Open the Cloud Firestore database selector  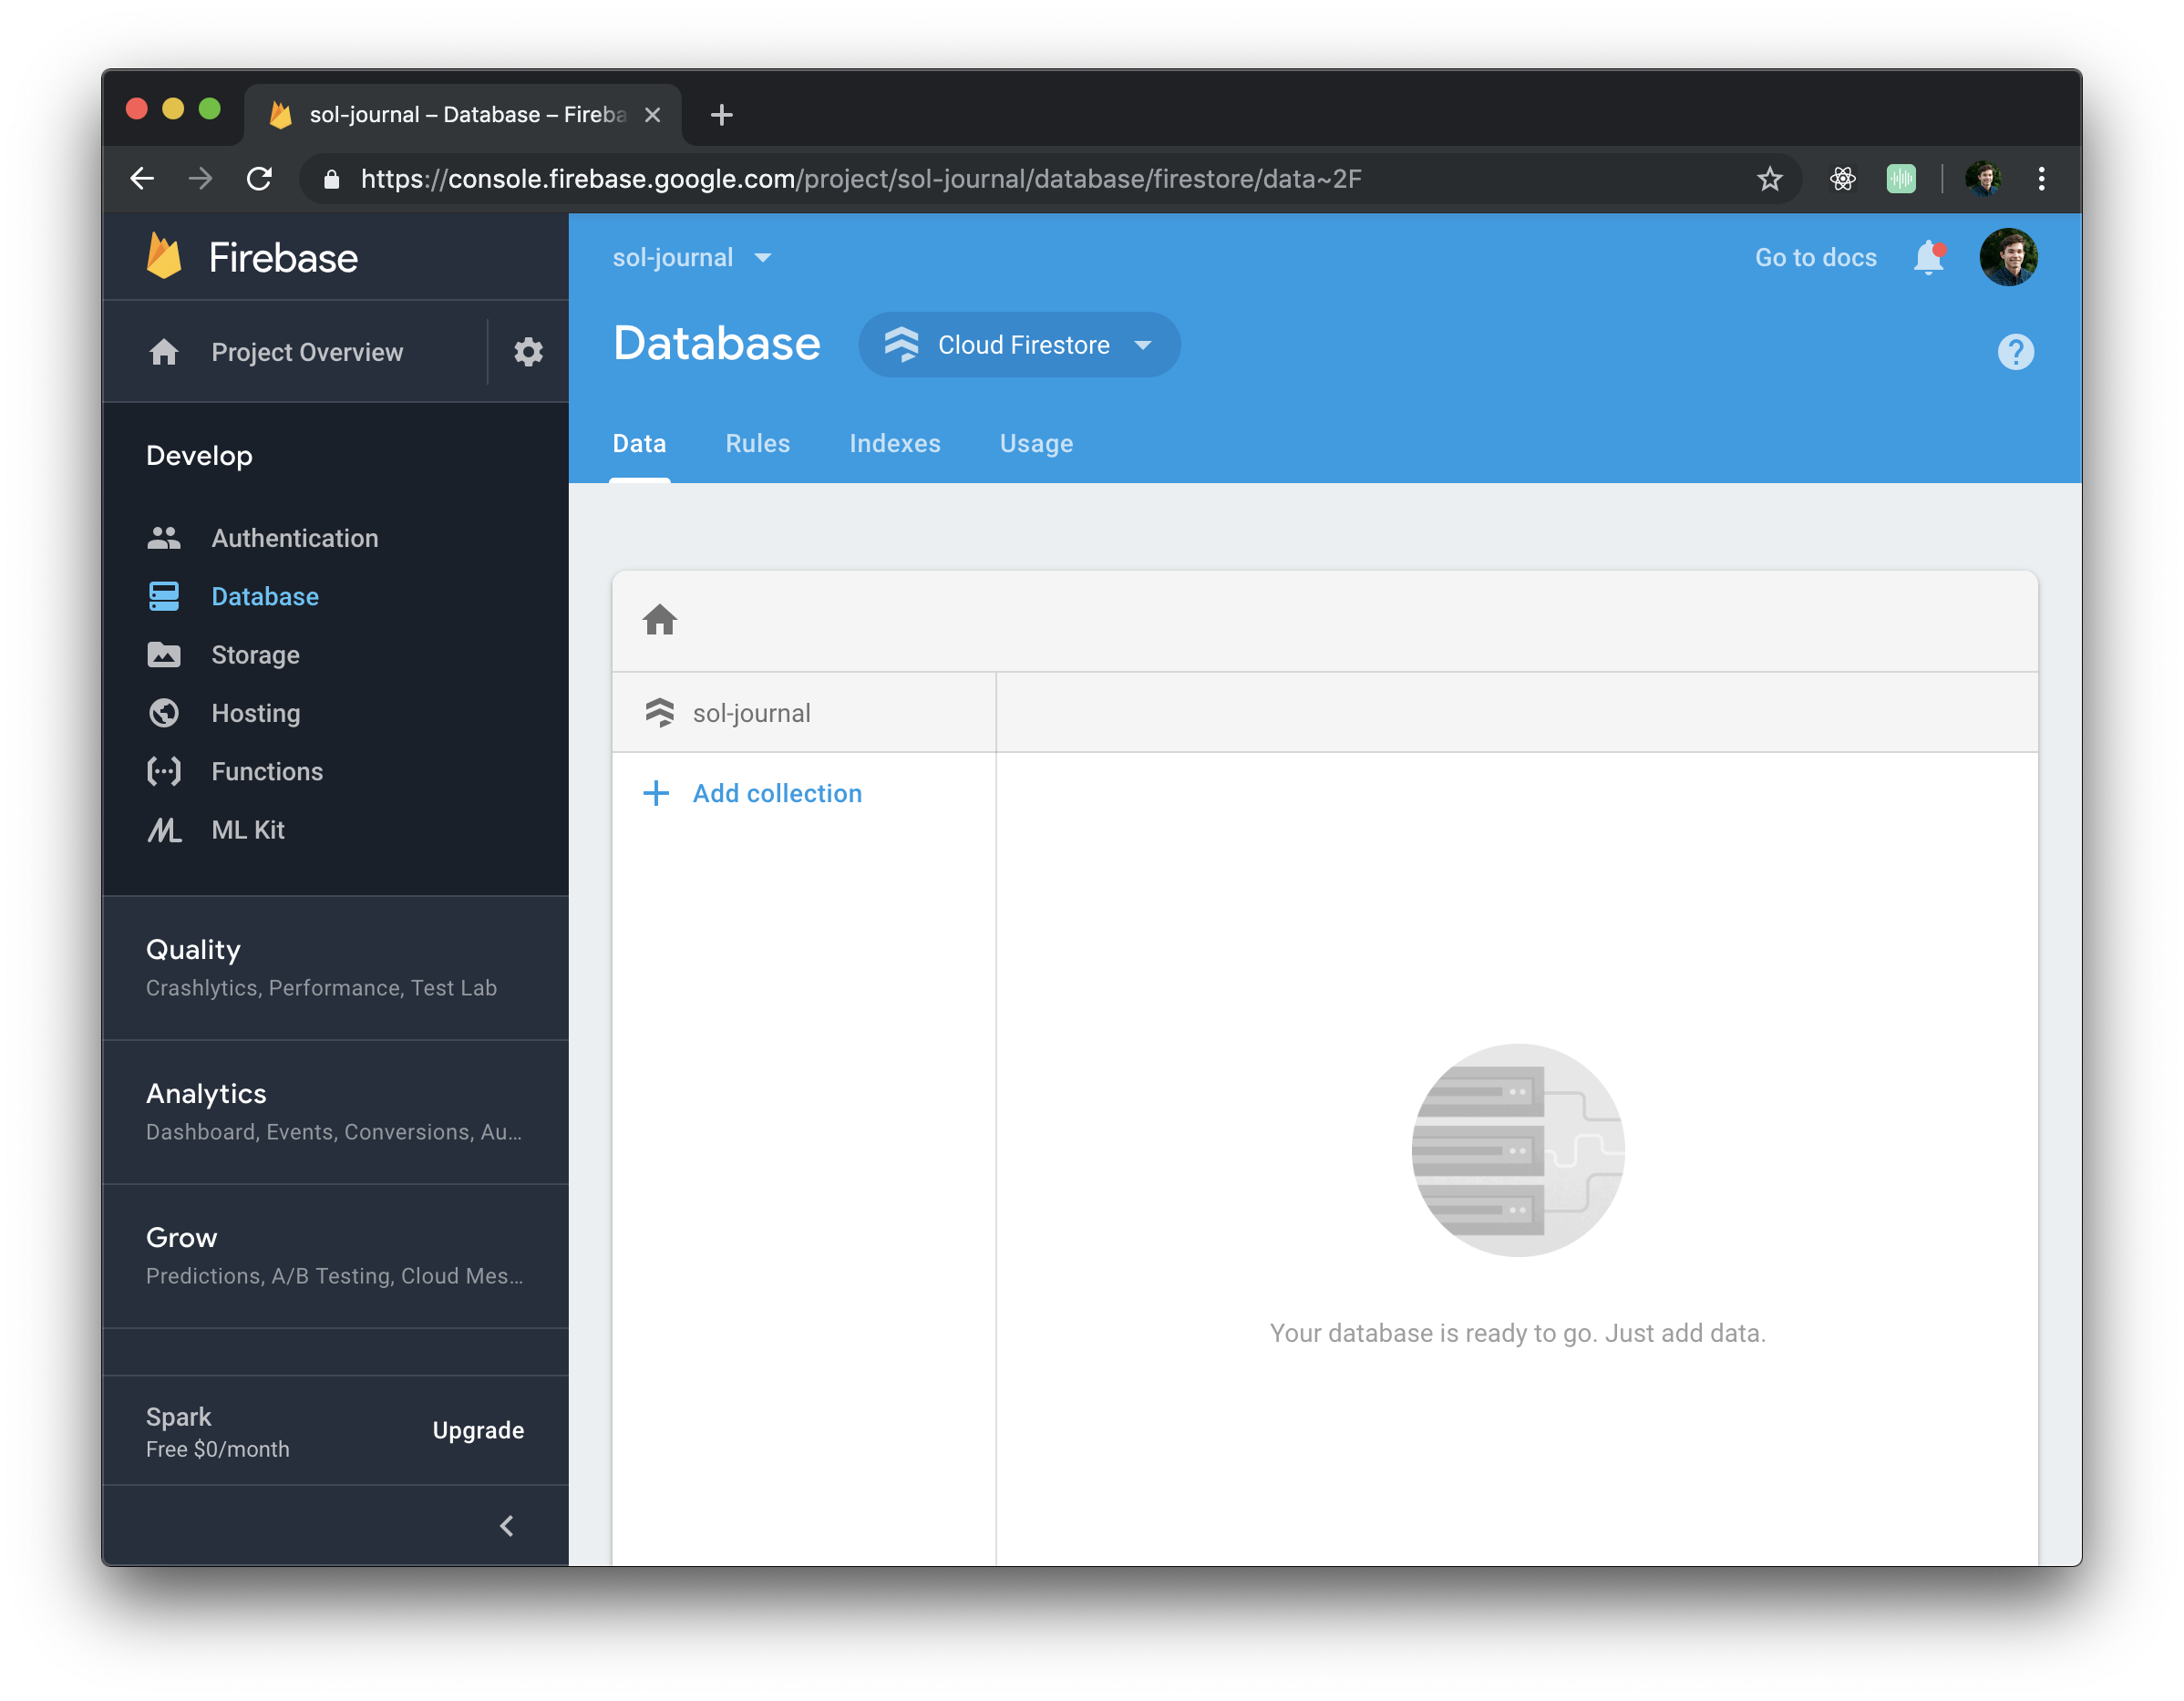[1019, 345]
